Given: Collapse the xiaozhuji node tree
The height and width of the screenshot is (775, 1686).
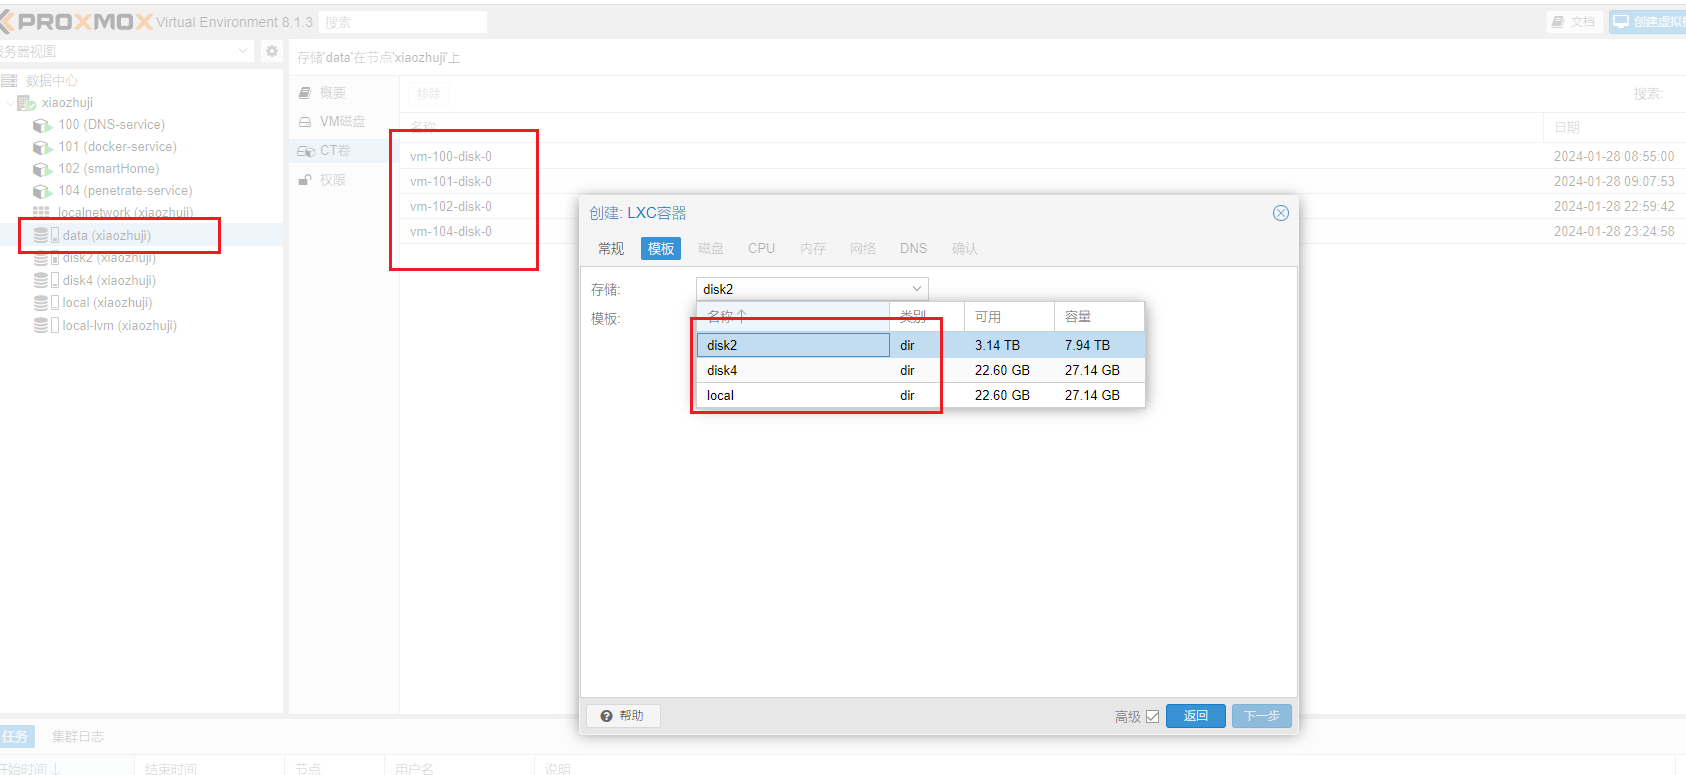Looking at the screenshot, I should pyautogui.click(x=10, y=103).
